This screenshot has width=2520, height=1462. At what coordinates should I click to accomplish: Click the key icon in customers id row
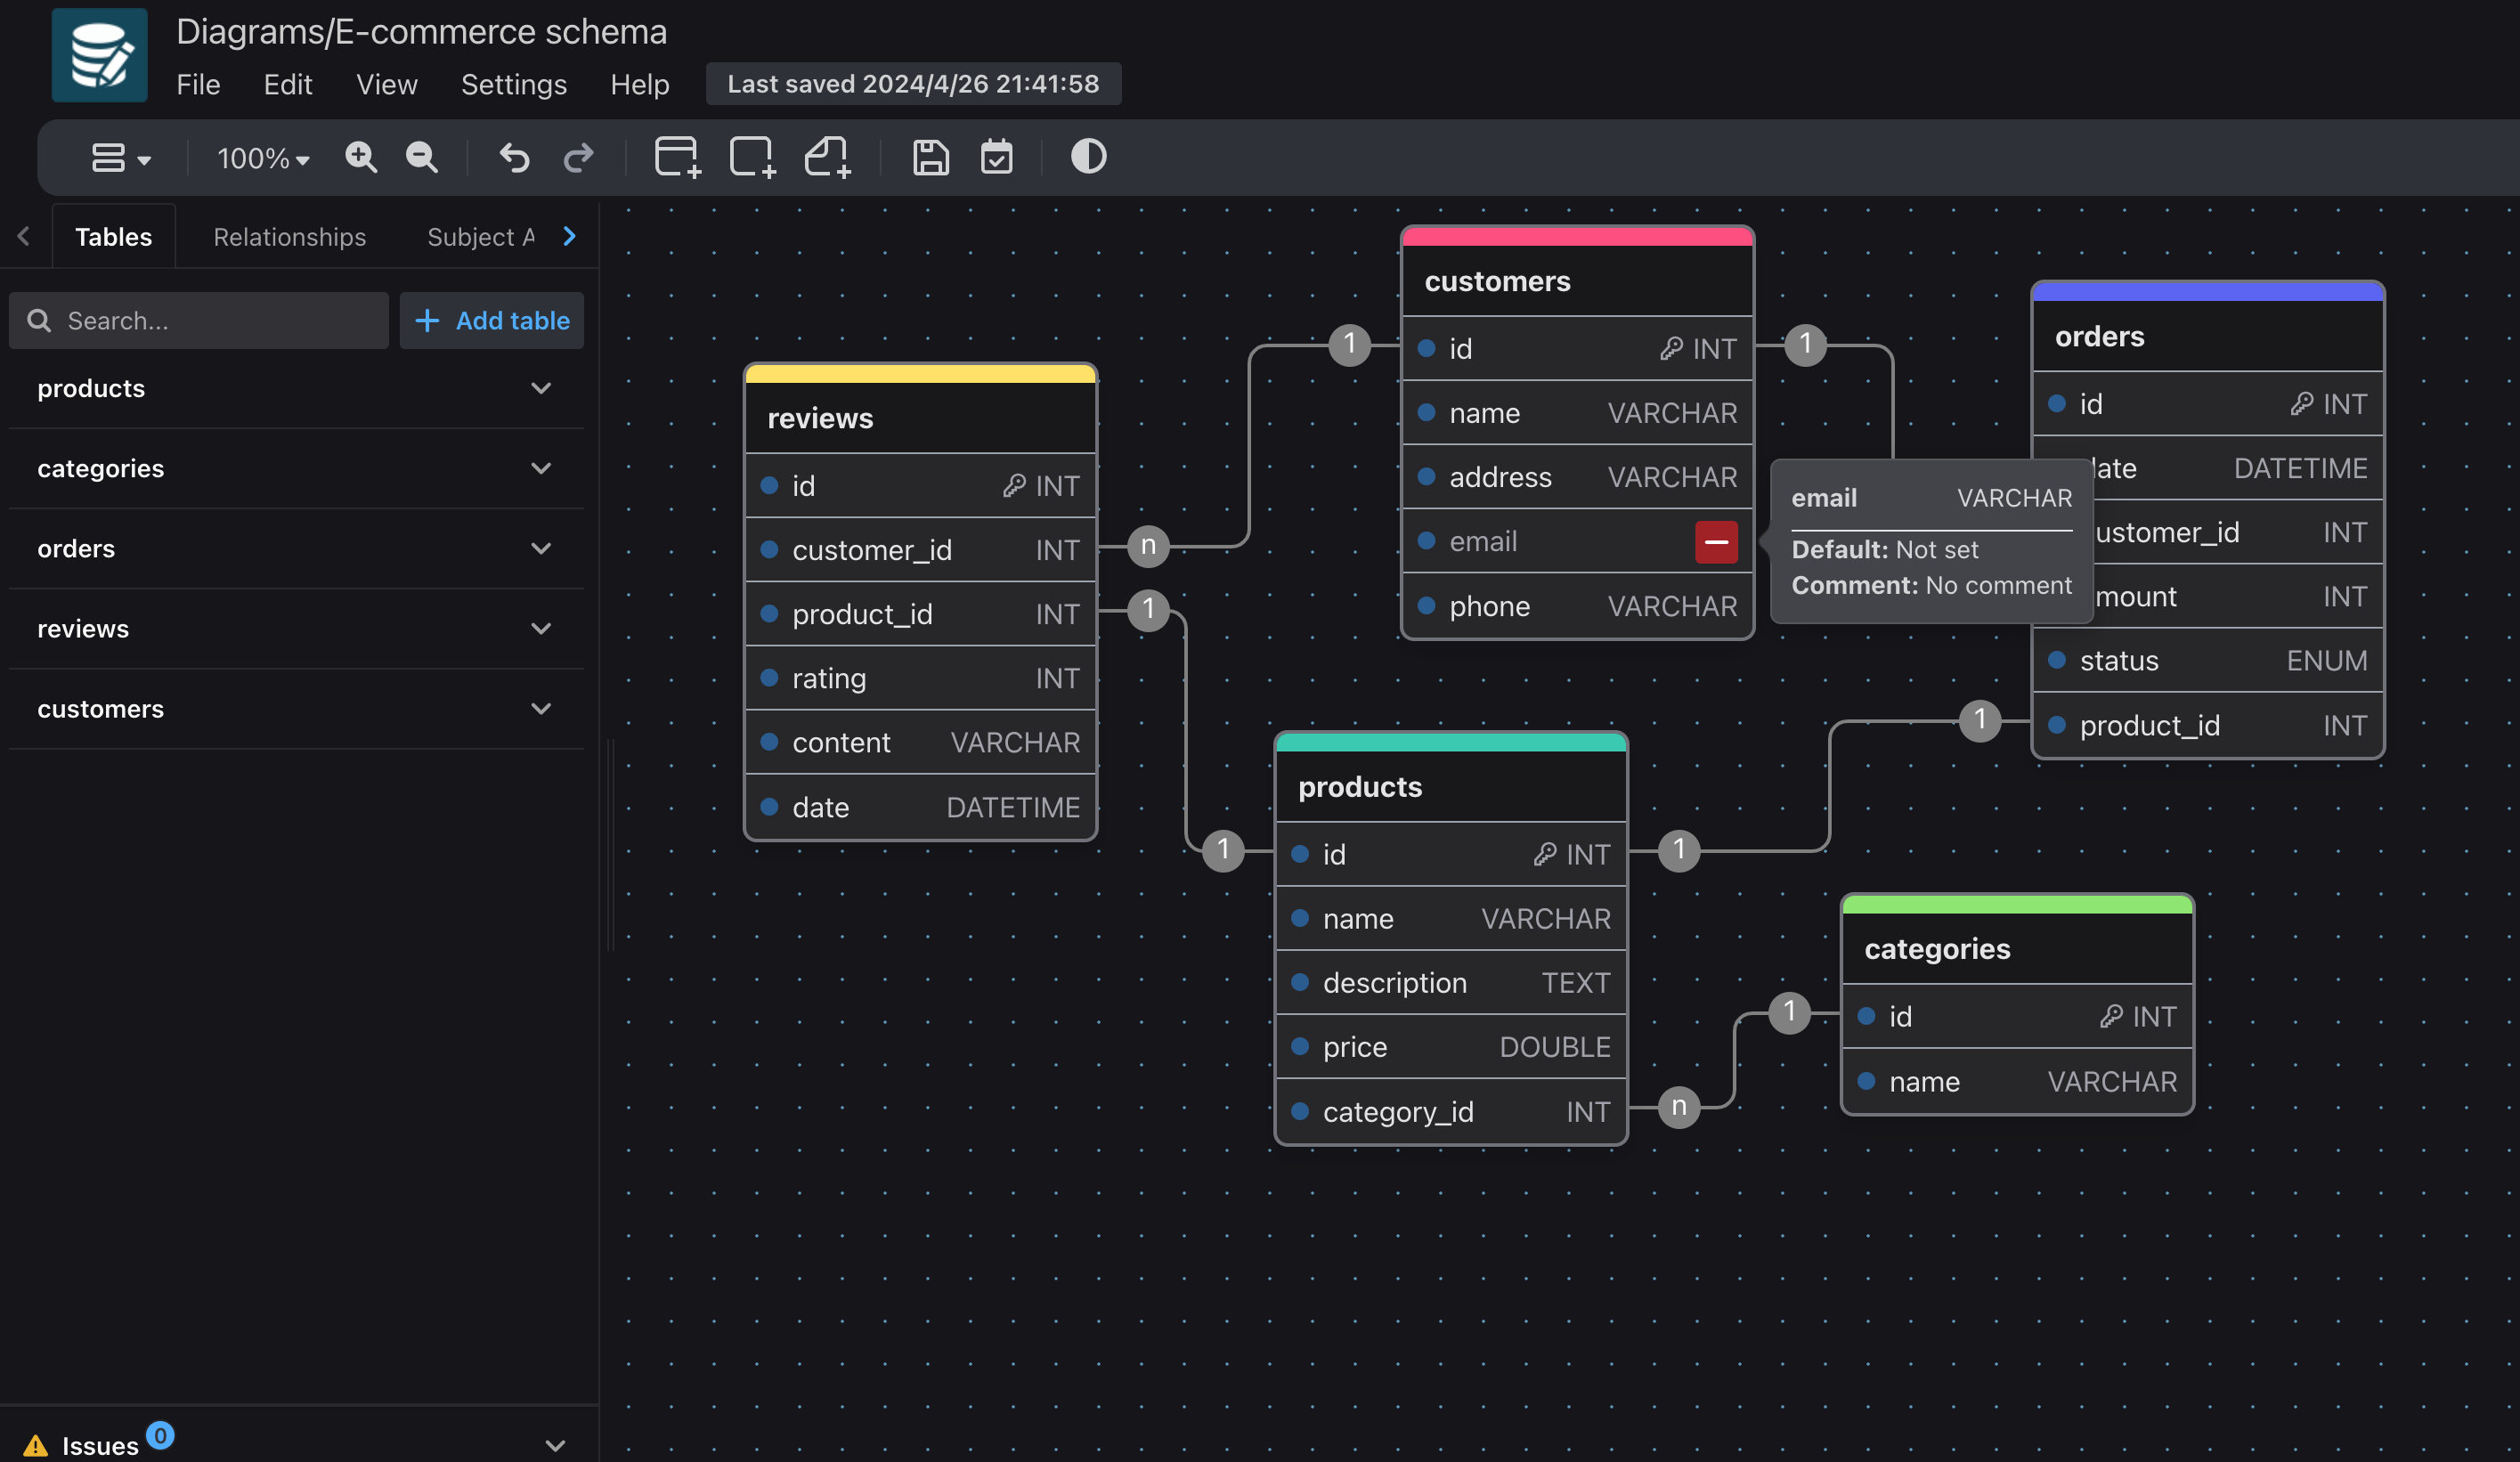pyautogui.click(x=1671, y=348)
